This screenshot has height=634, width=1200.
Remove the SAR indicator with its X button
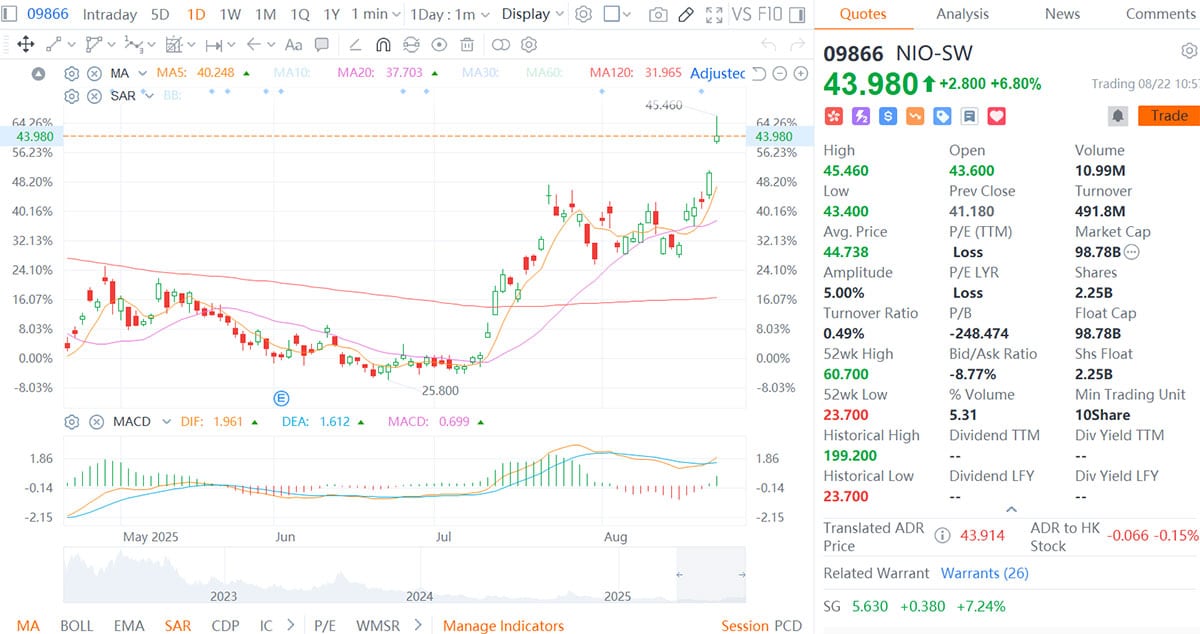94,95
